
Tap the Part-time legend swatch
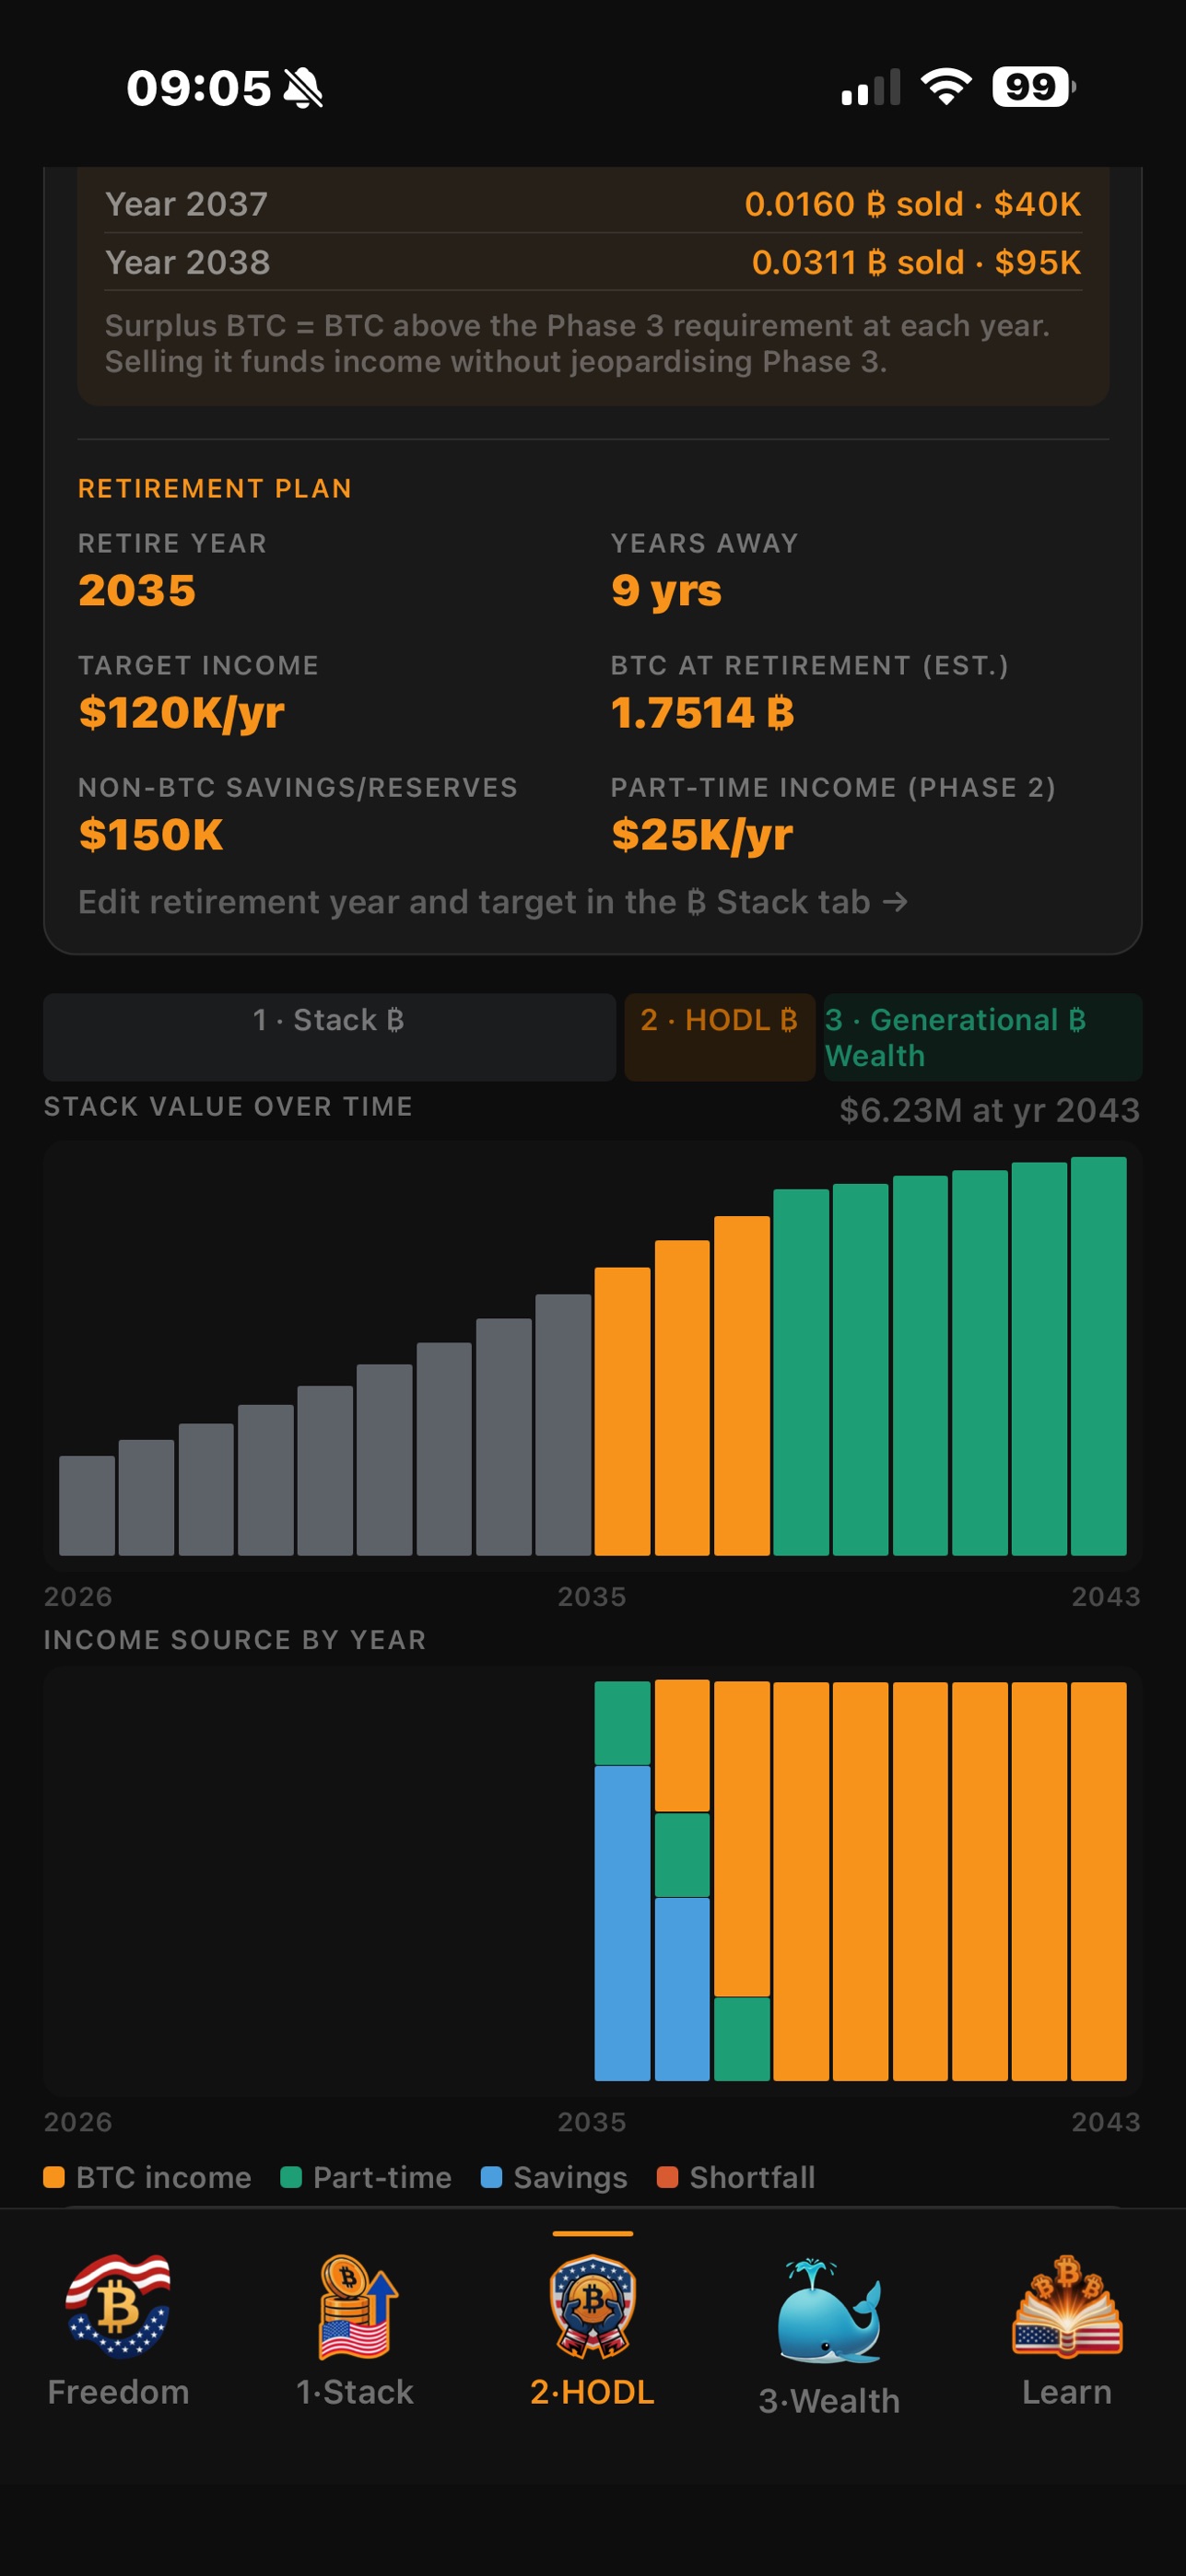(x=291, y=2177)
